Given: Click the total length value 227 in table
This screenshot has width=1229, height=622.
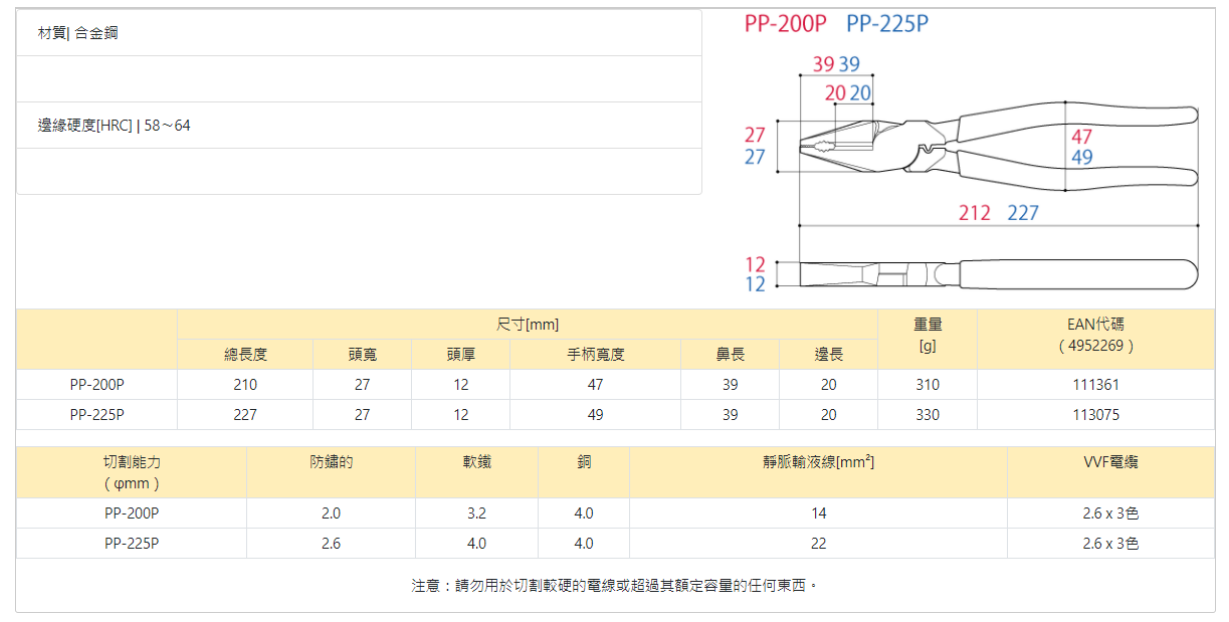Looking at the screenshot, I should click(245, 414).
